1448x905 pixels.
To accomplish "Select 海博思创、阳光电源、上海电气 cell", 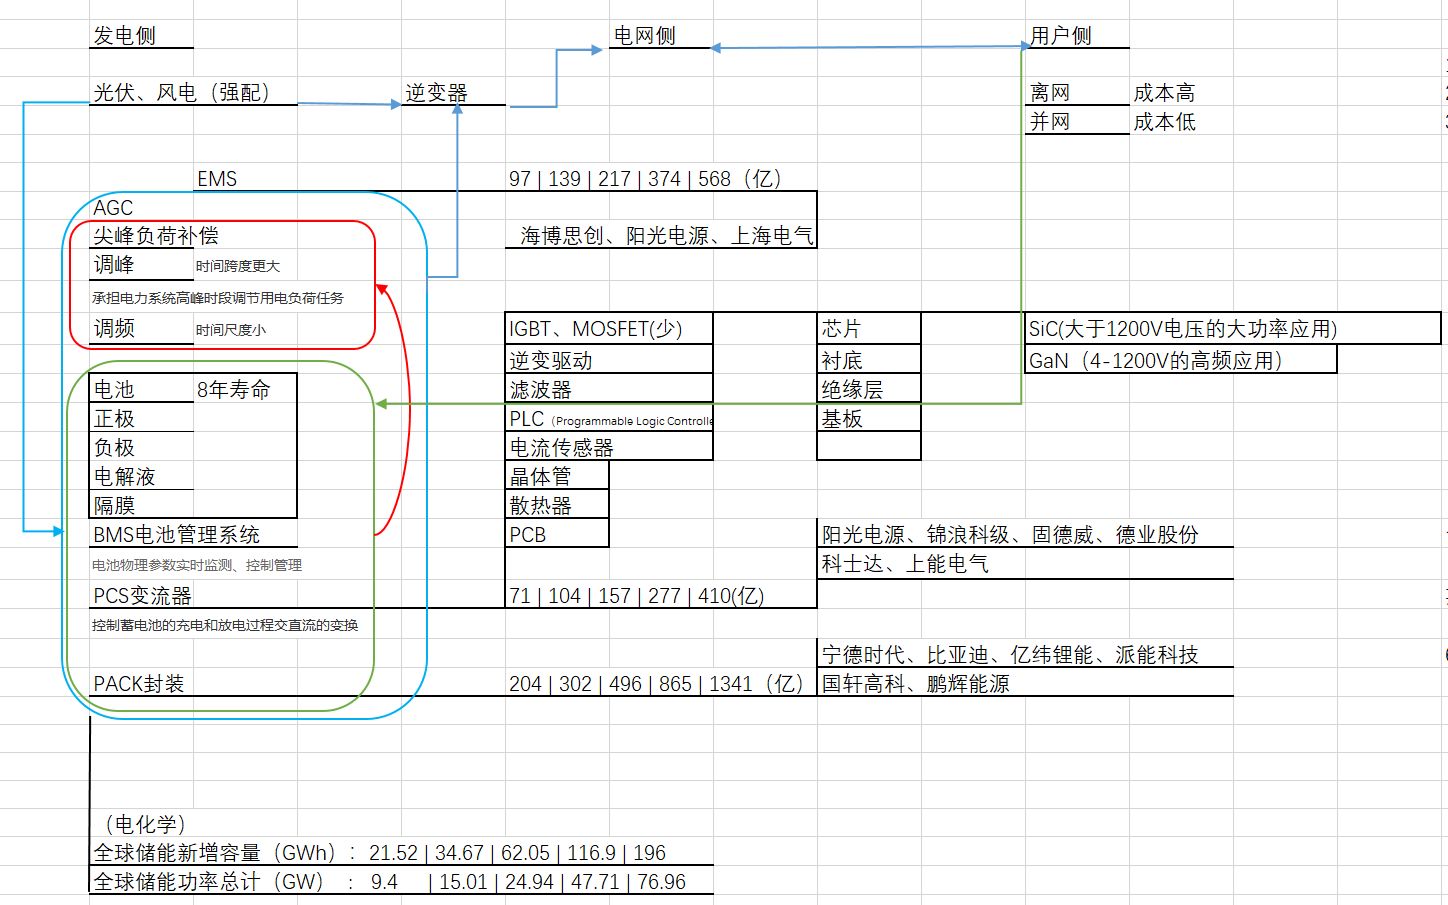I will 667,236.
